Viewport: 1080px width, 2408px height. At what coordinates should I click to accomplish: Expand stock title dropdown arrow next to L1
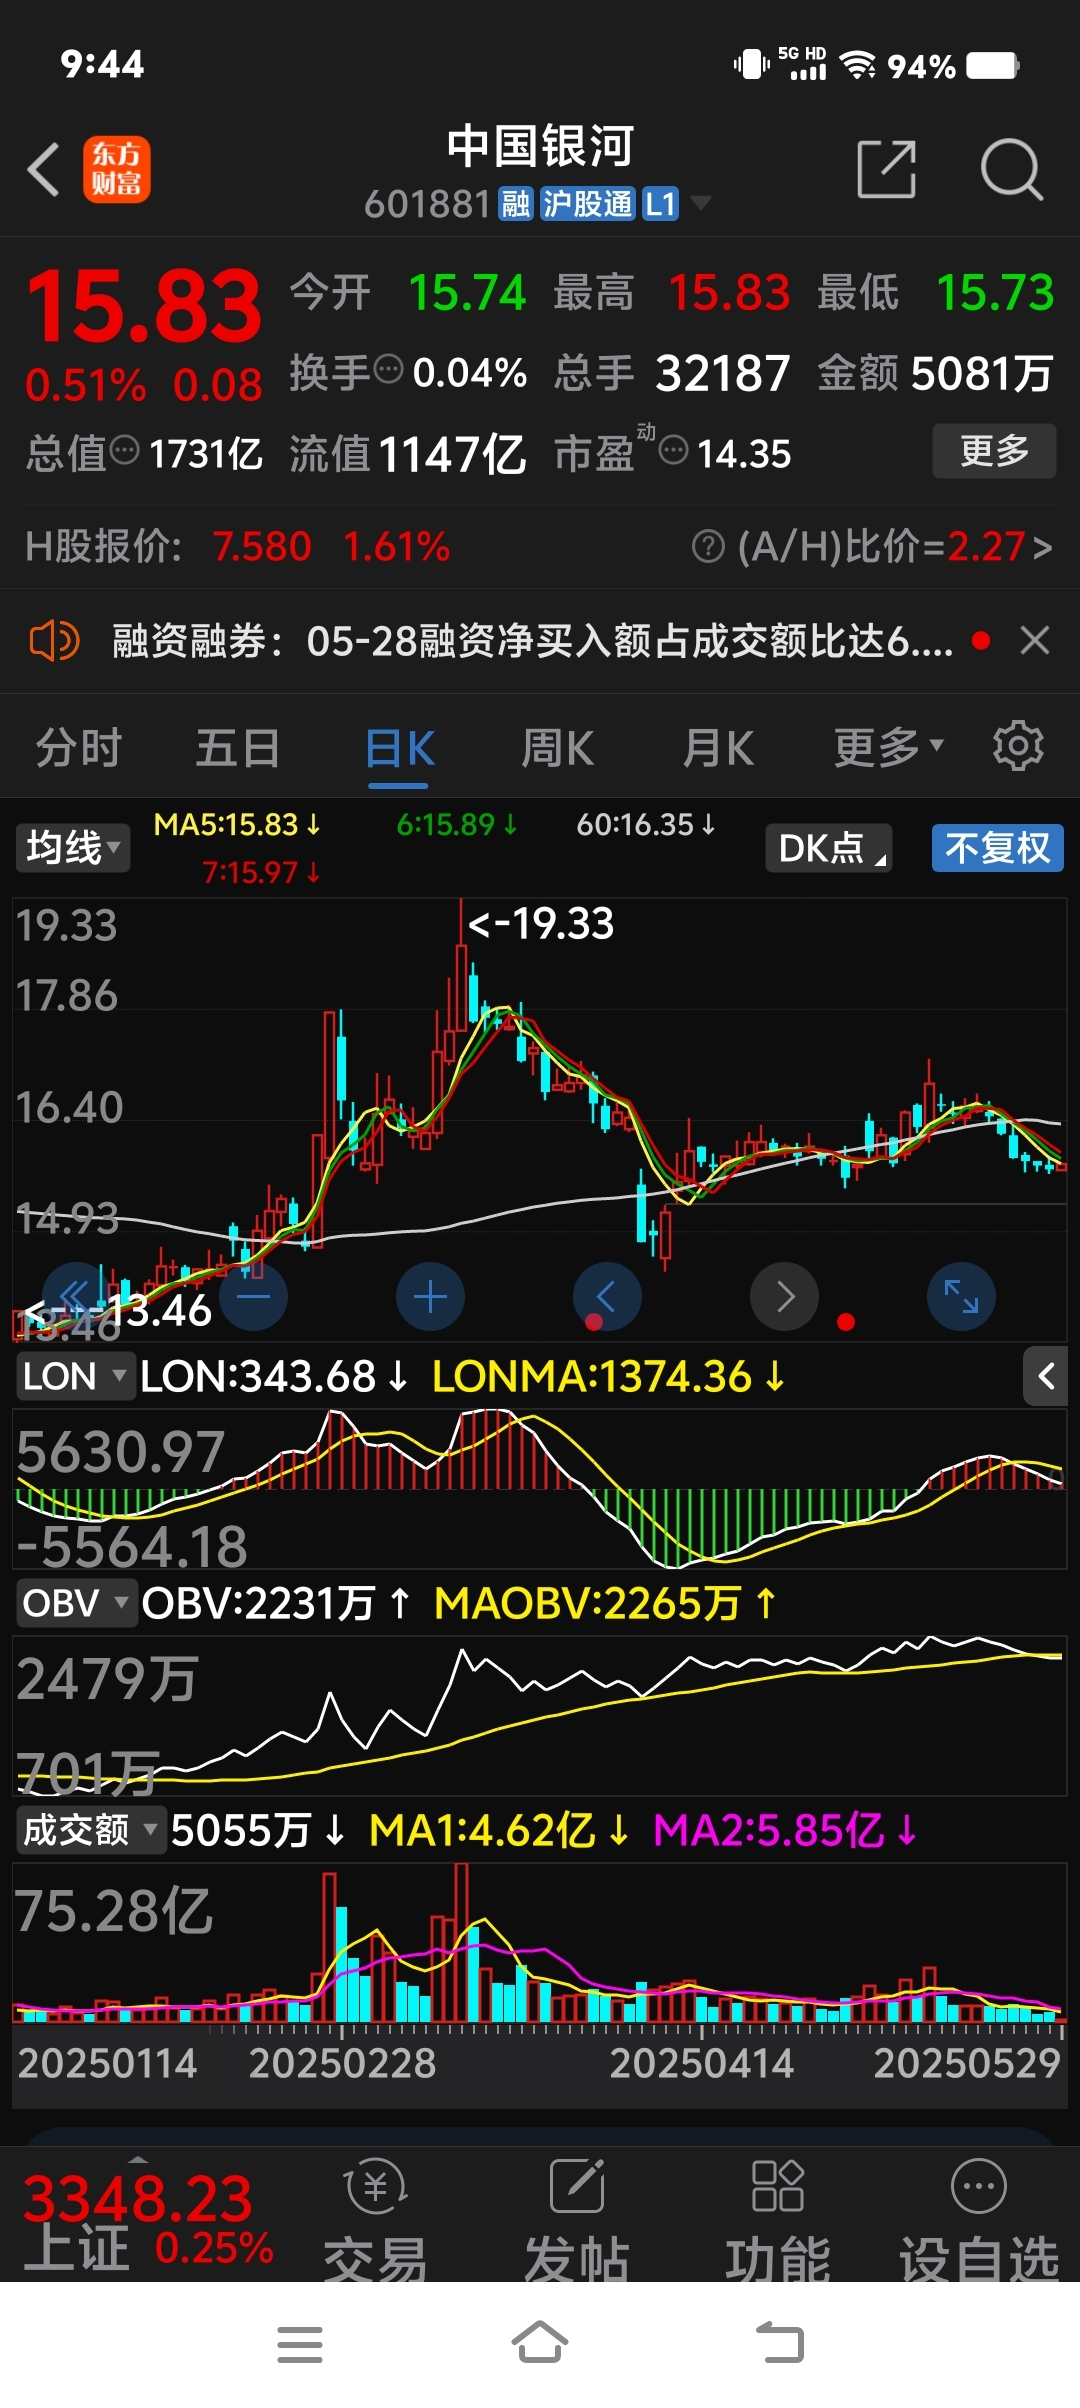tap(701, 203)
